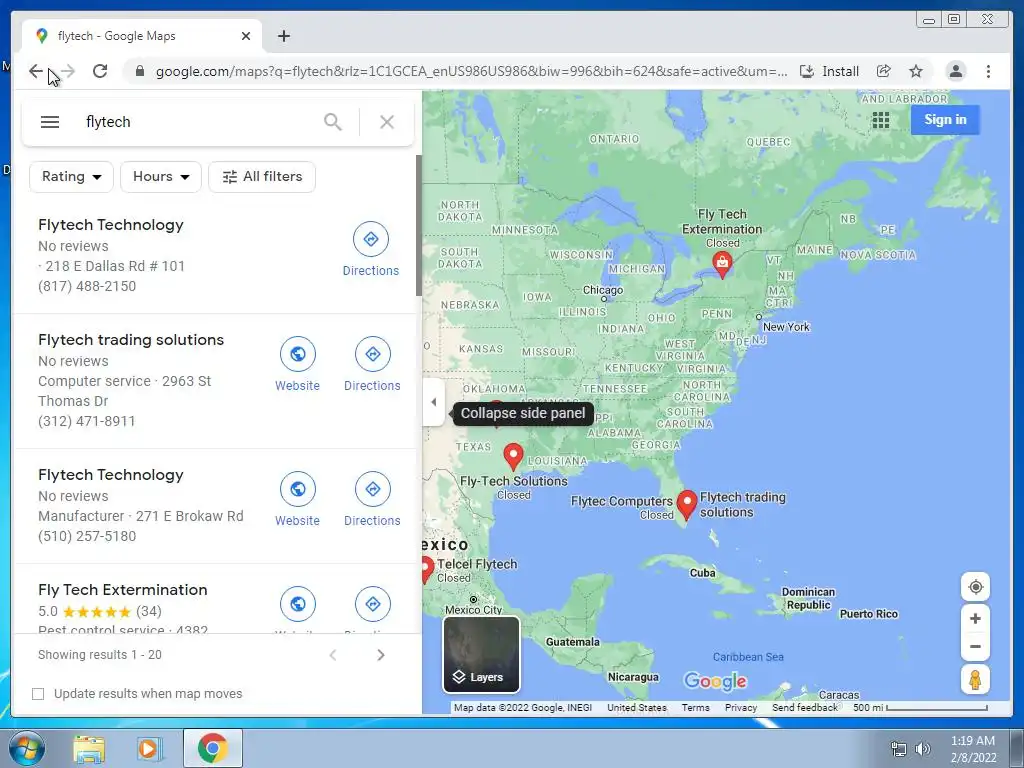Image resolution: width=1024 pixels, height=768 pixels.
Task: Bookmark this page with star
Action: click(916, 71)
